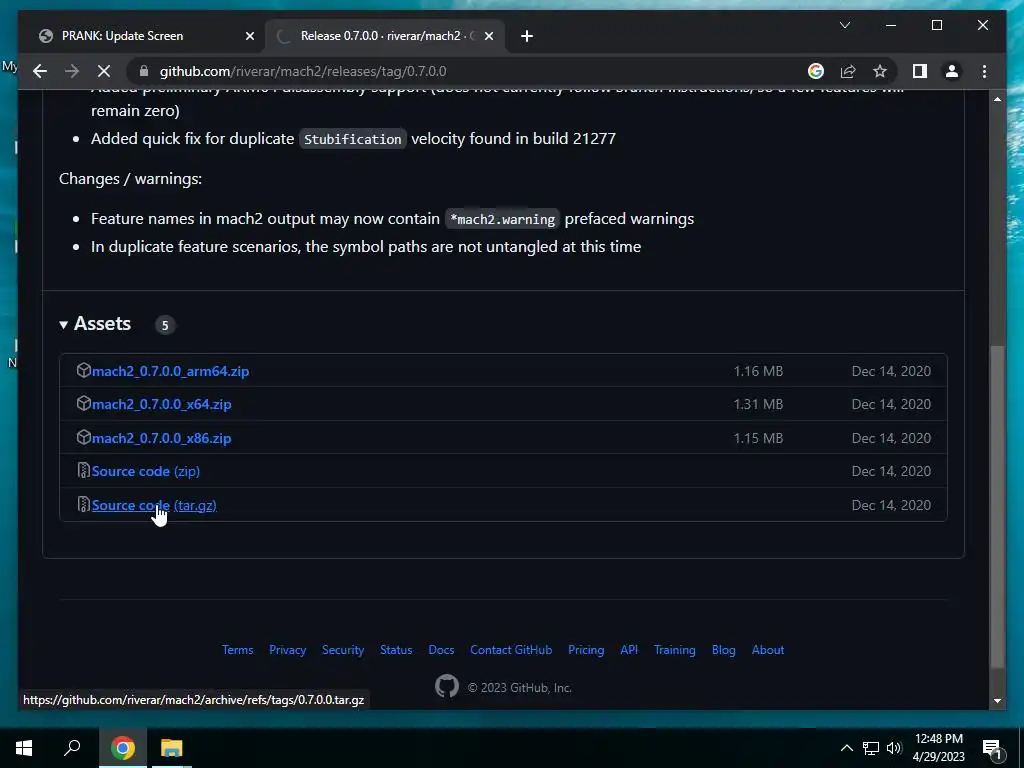Show hidden system tray icons
The height and width of the screenshot is (768, 1024).
[846, 748]
